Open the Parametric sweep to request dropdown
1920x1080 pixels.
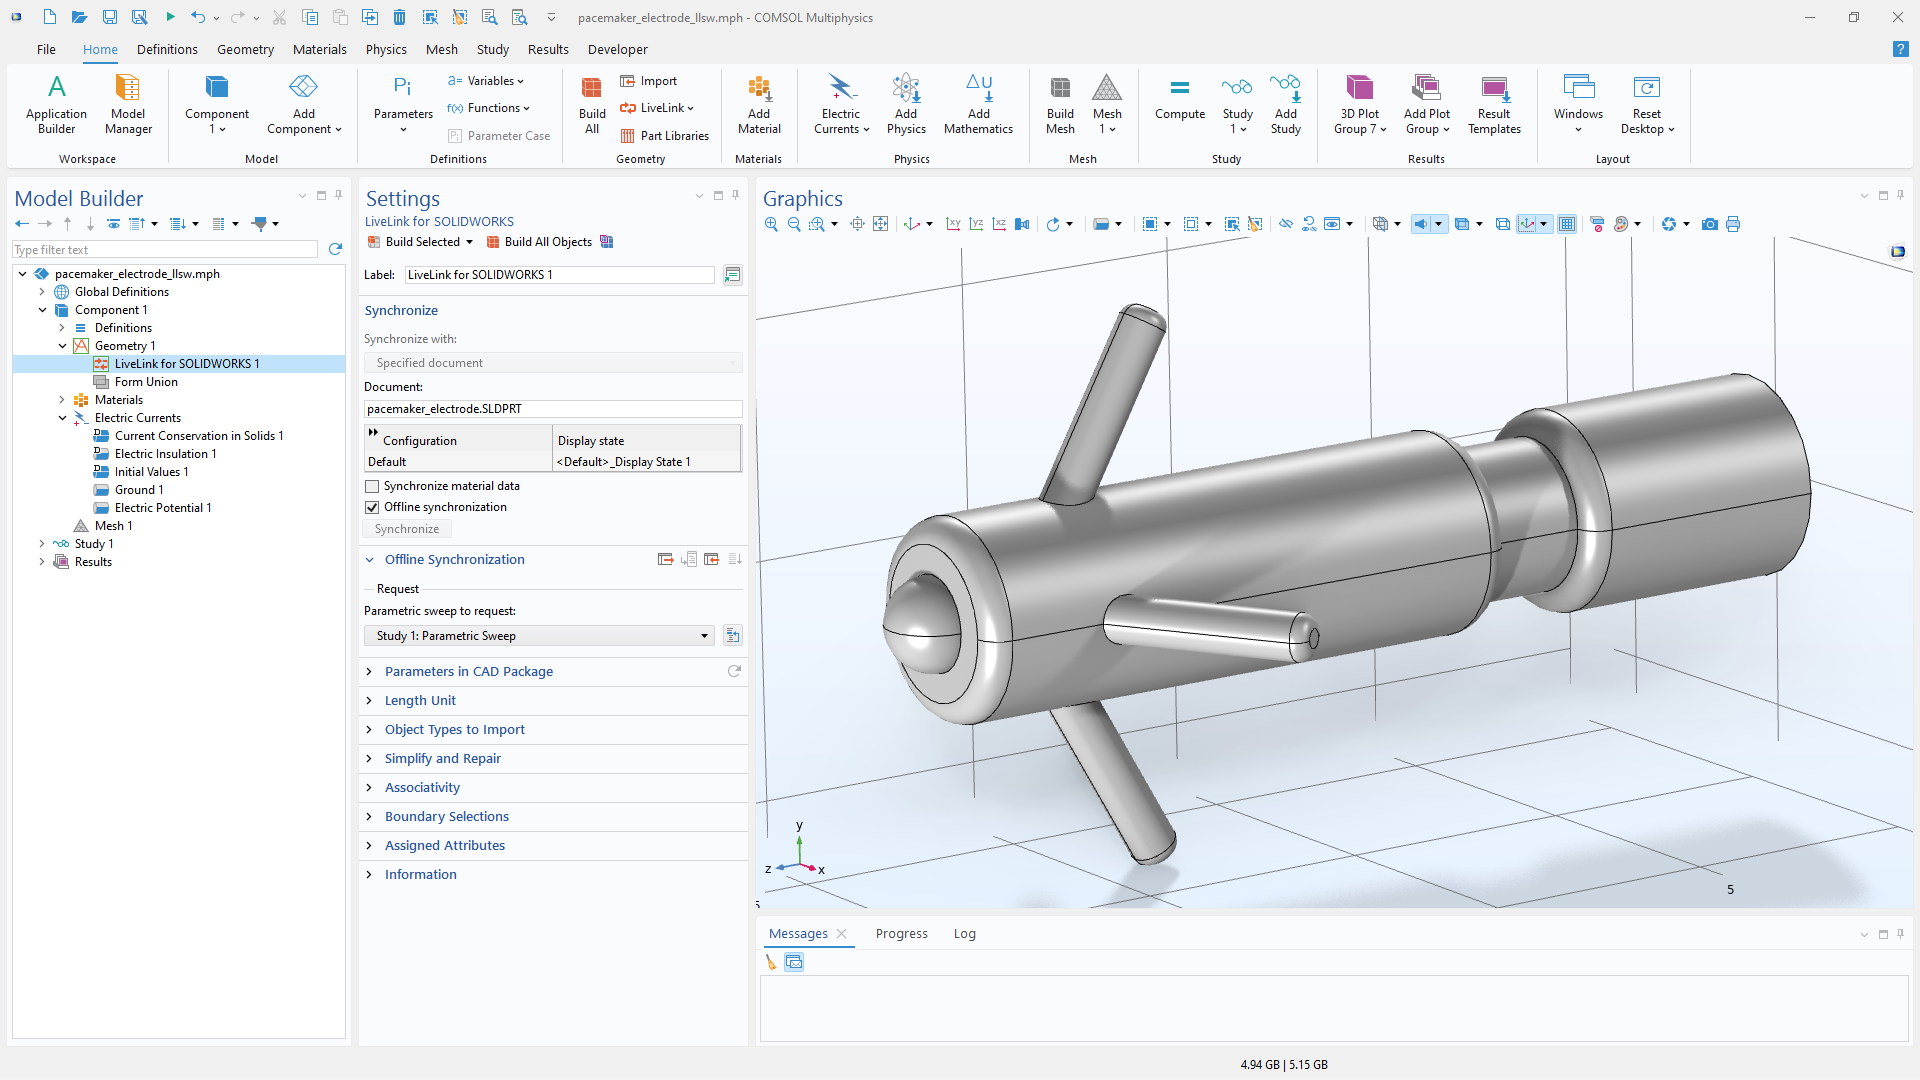(x=705, y=635)
